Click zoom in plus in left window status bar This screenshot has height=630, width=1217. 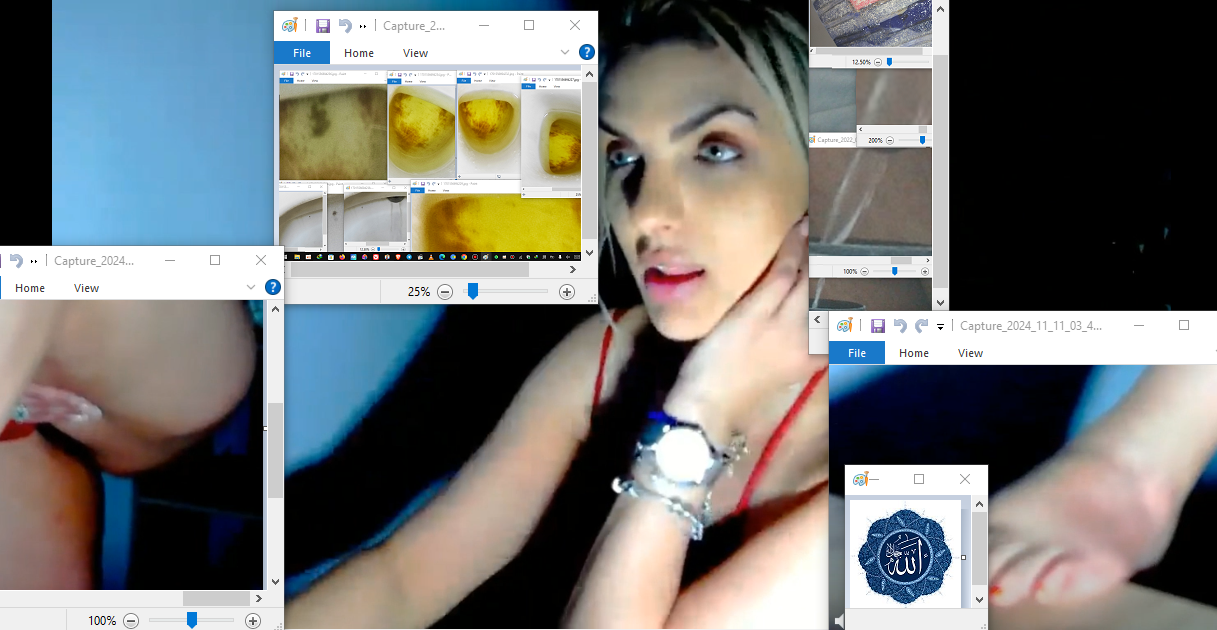253,621
